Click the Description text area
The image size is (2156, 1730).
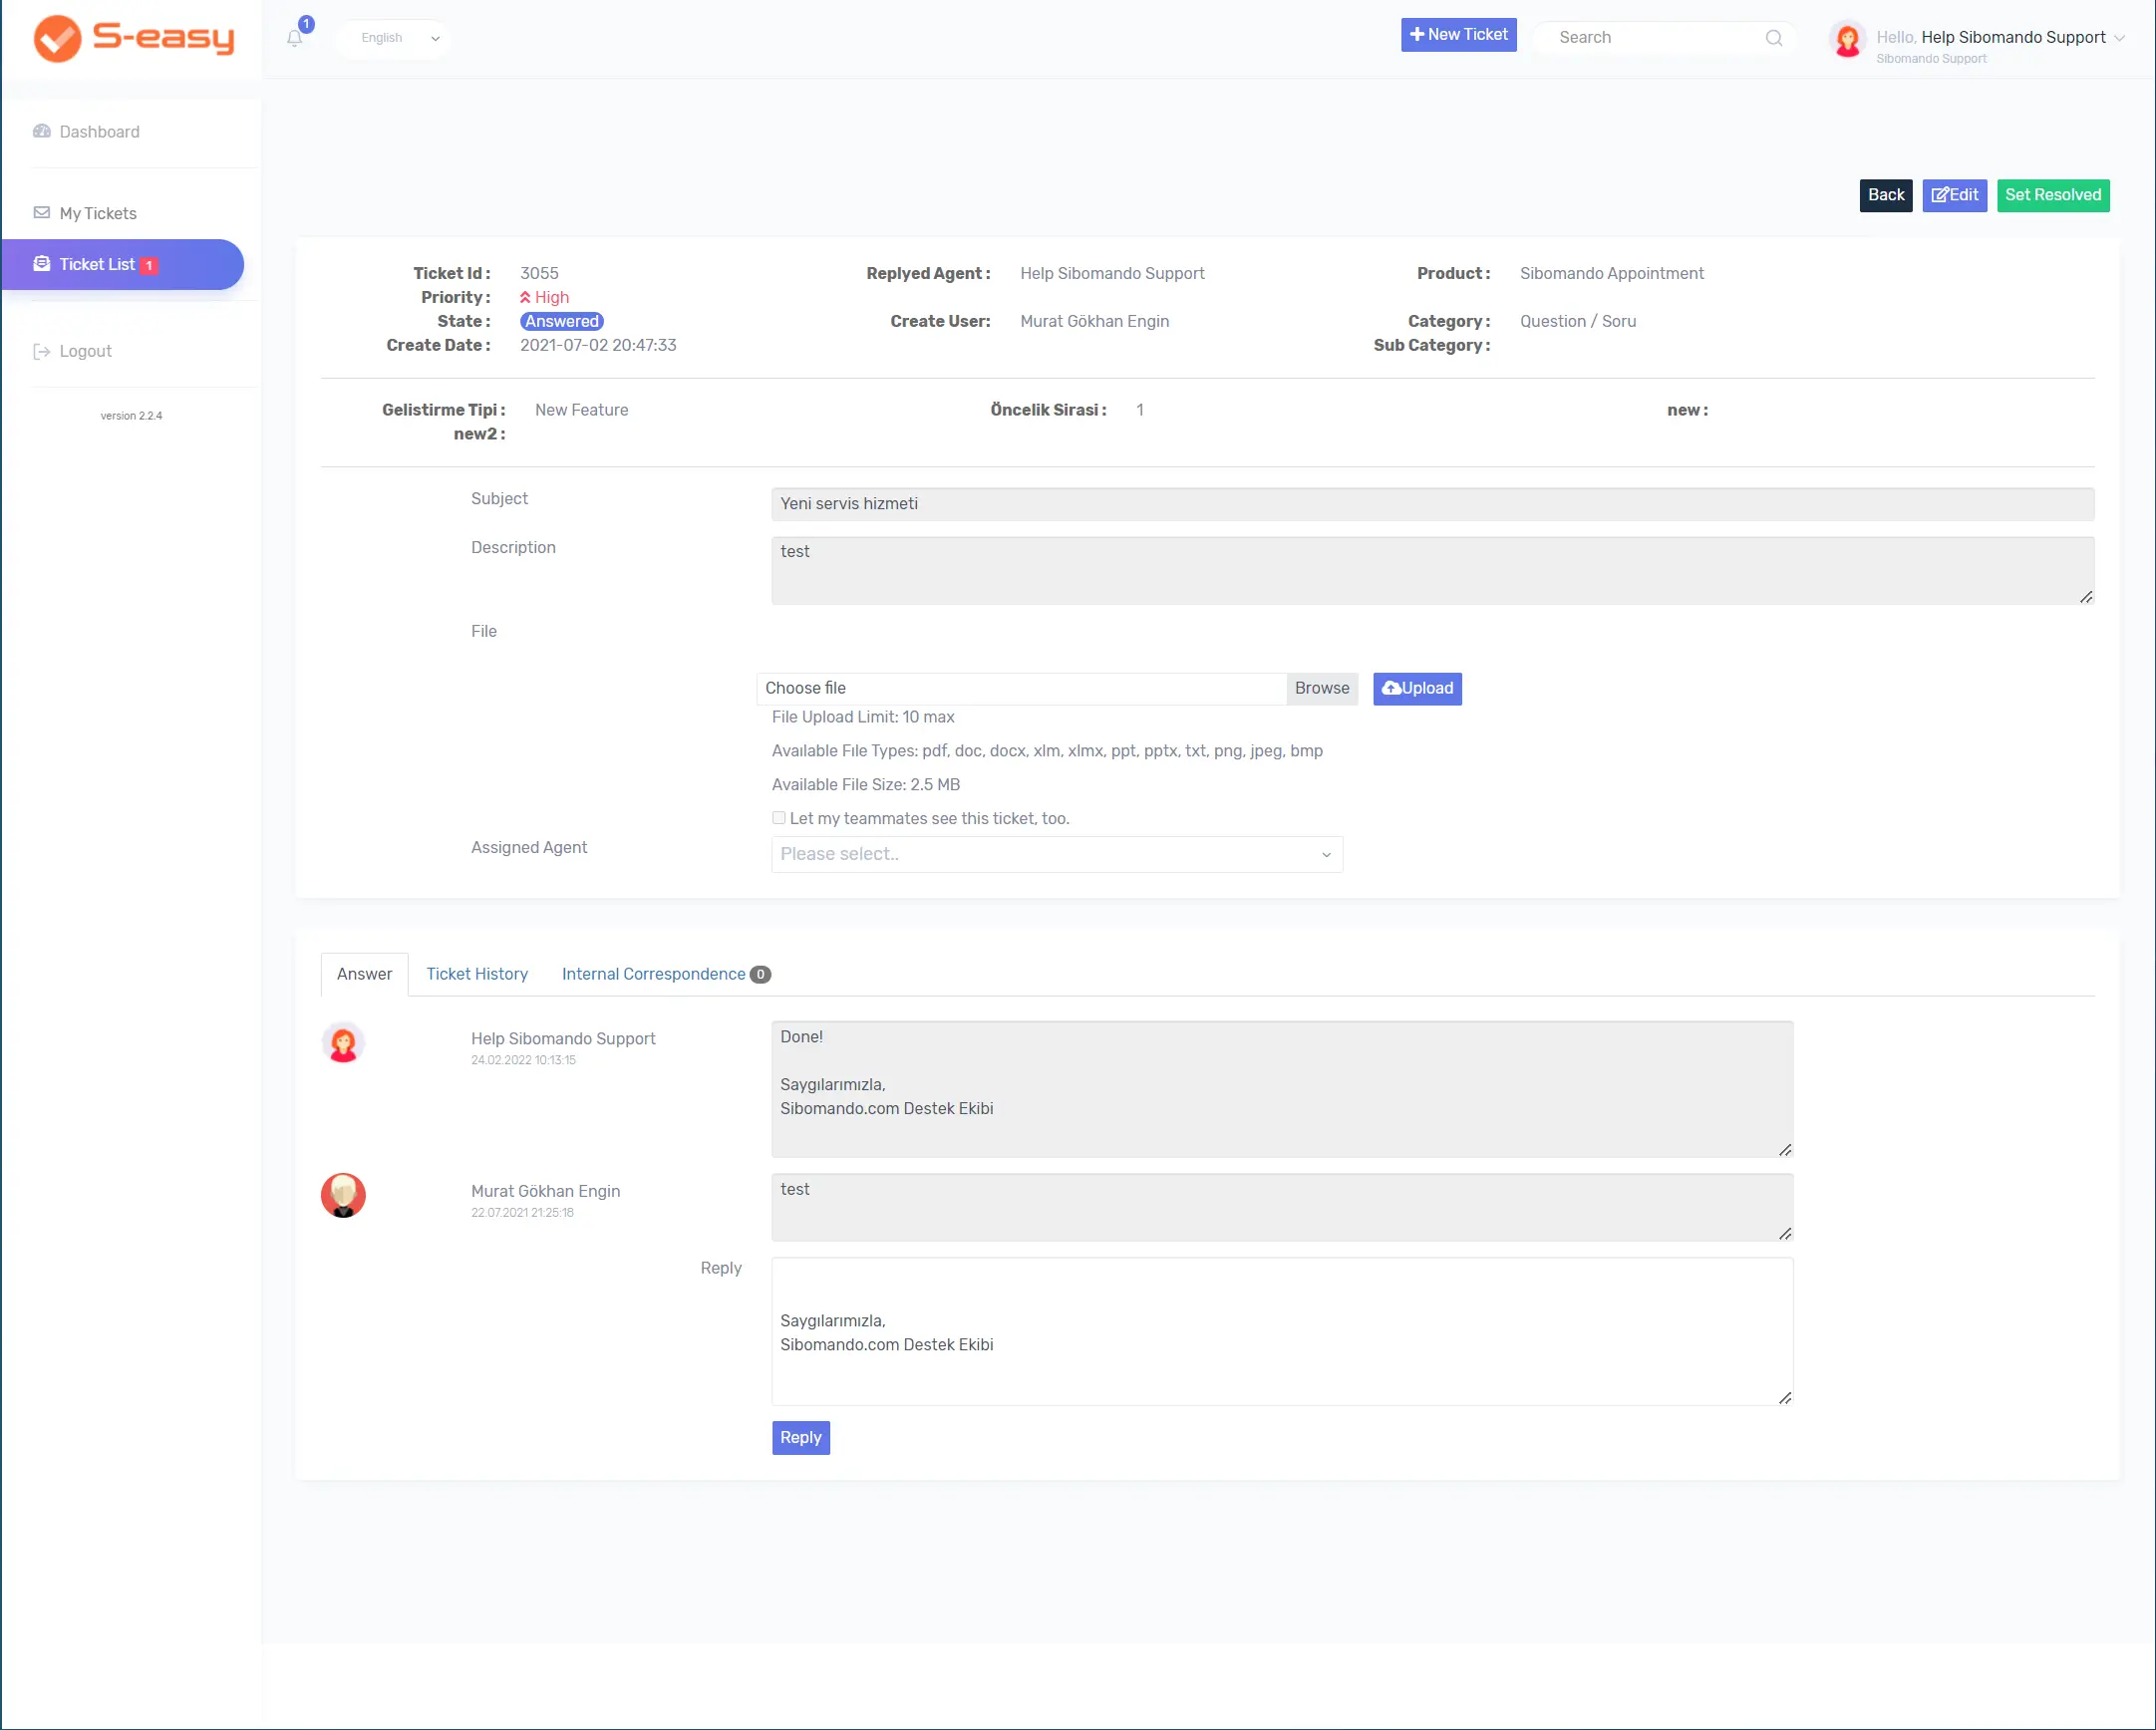1433,571
